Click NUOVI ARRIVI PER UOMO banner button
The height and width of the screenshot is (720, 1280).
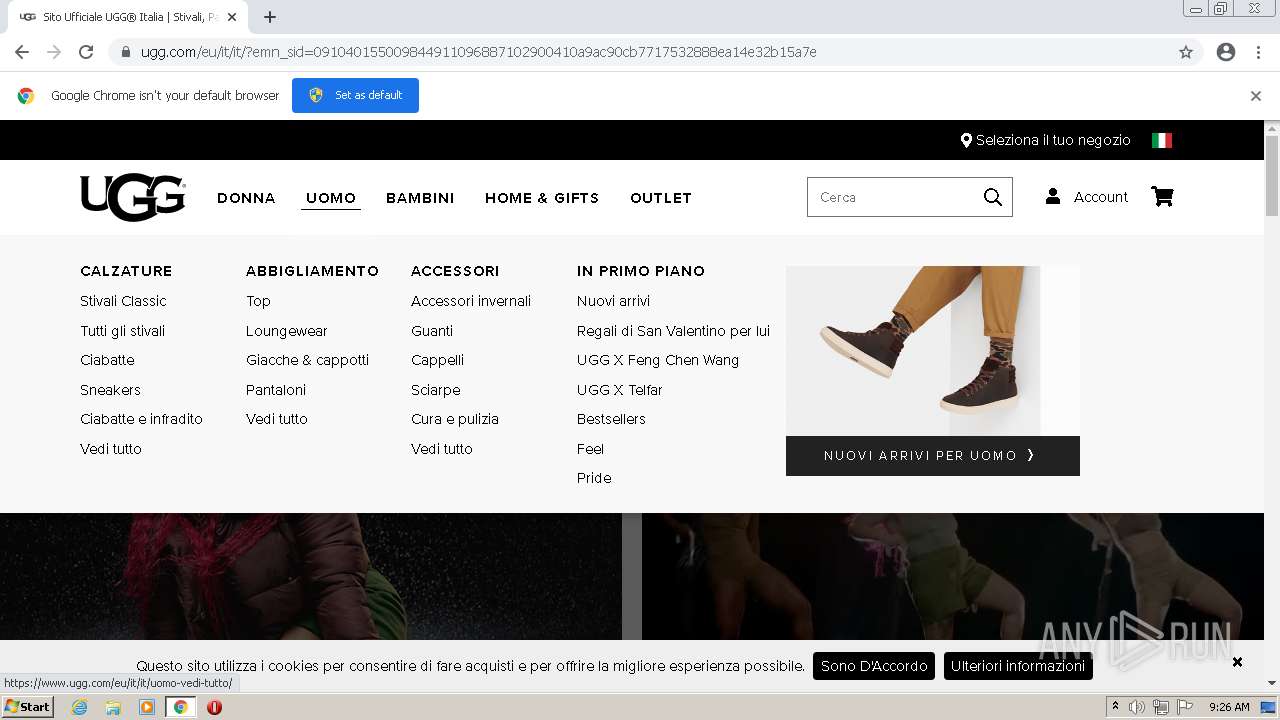933,456
